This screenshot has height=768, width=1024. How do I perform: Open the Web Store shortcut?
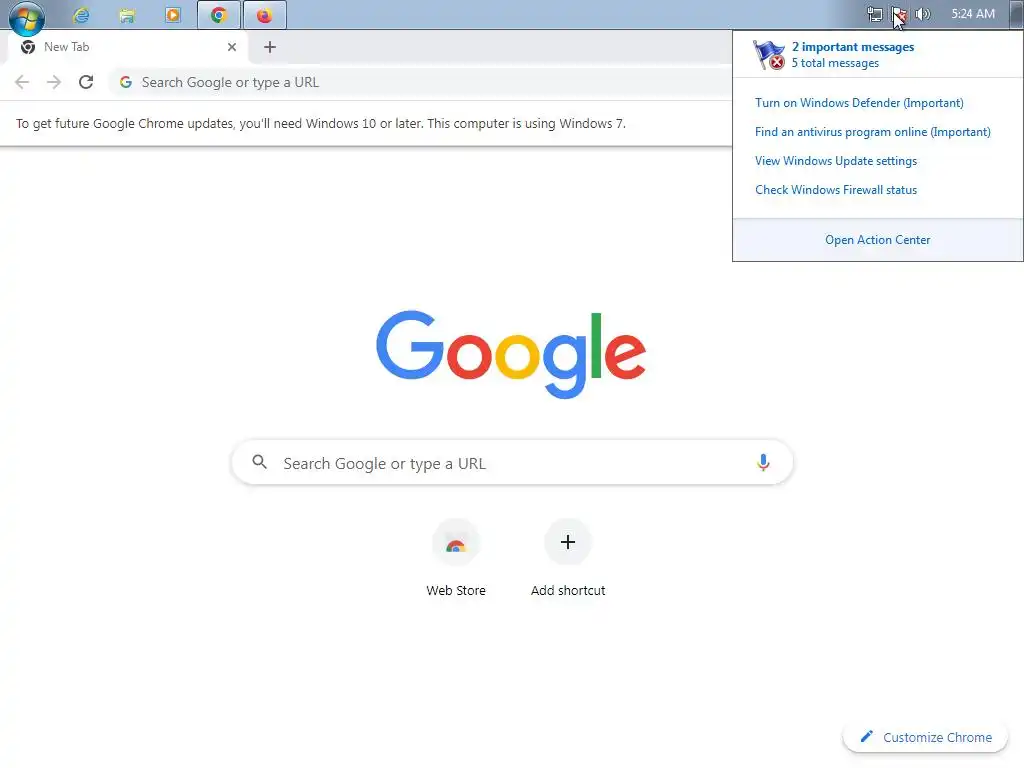pos(456,543)
